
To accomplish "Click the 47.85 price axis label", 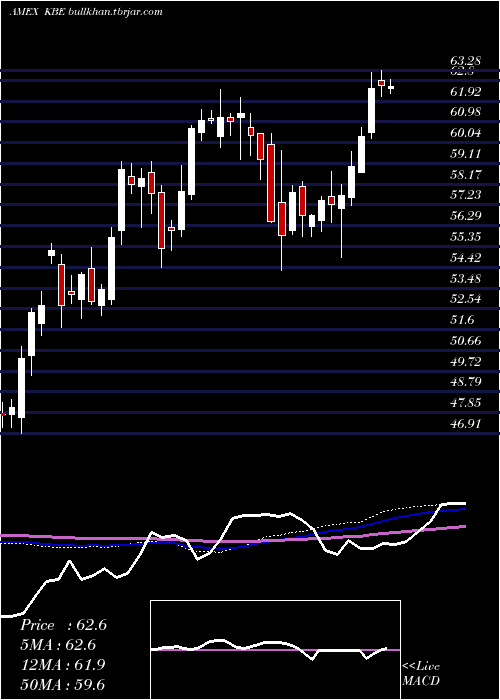I will 466,403.
